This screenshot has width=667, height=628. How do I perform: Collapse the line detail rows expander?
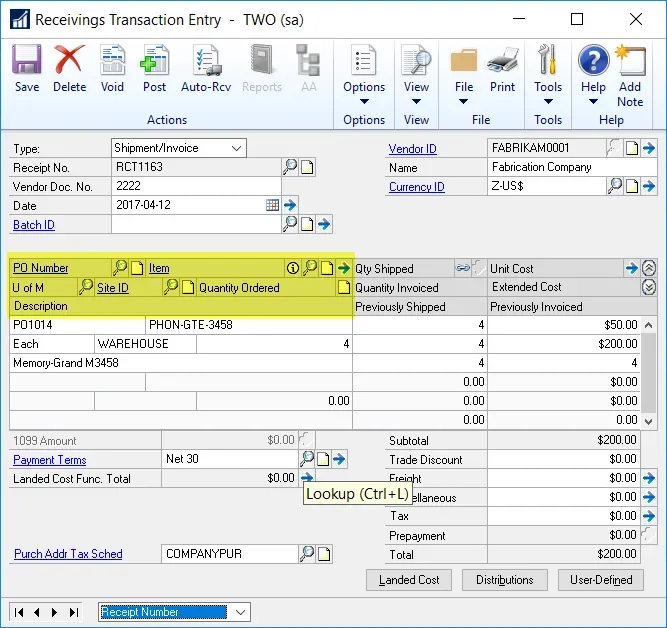pyautogui.click(x=649, y=268)
